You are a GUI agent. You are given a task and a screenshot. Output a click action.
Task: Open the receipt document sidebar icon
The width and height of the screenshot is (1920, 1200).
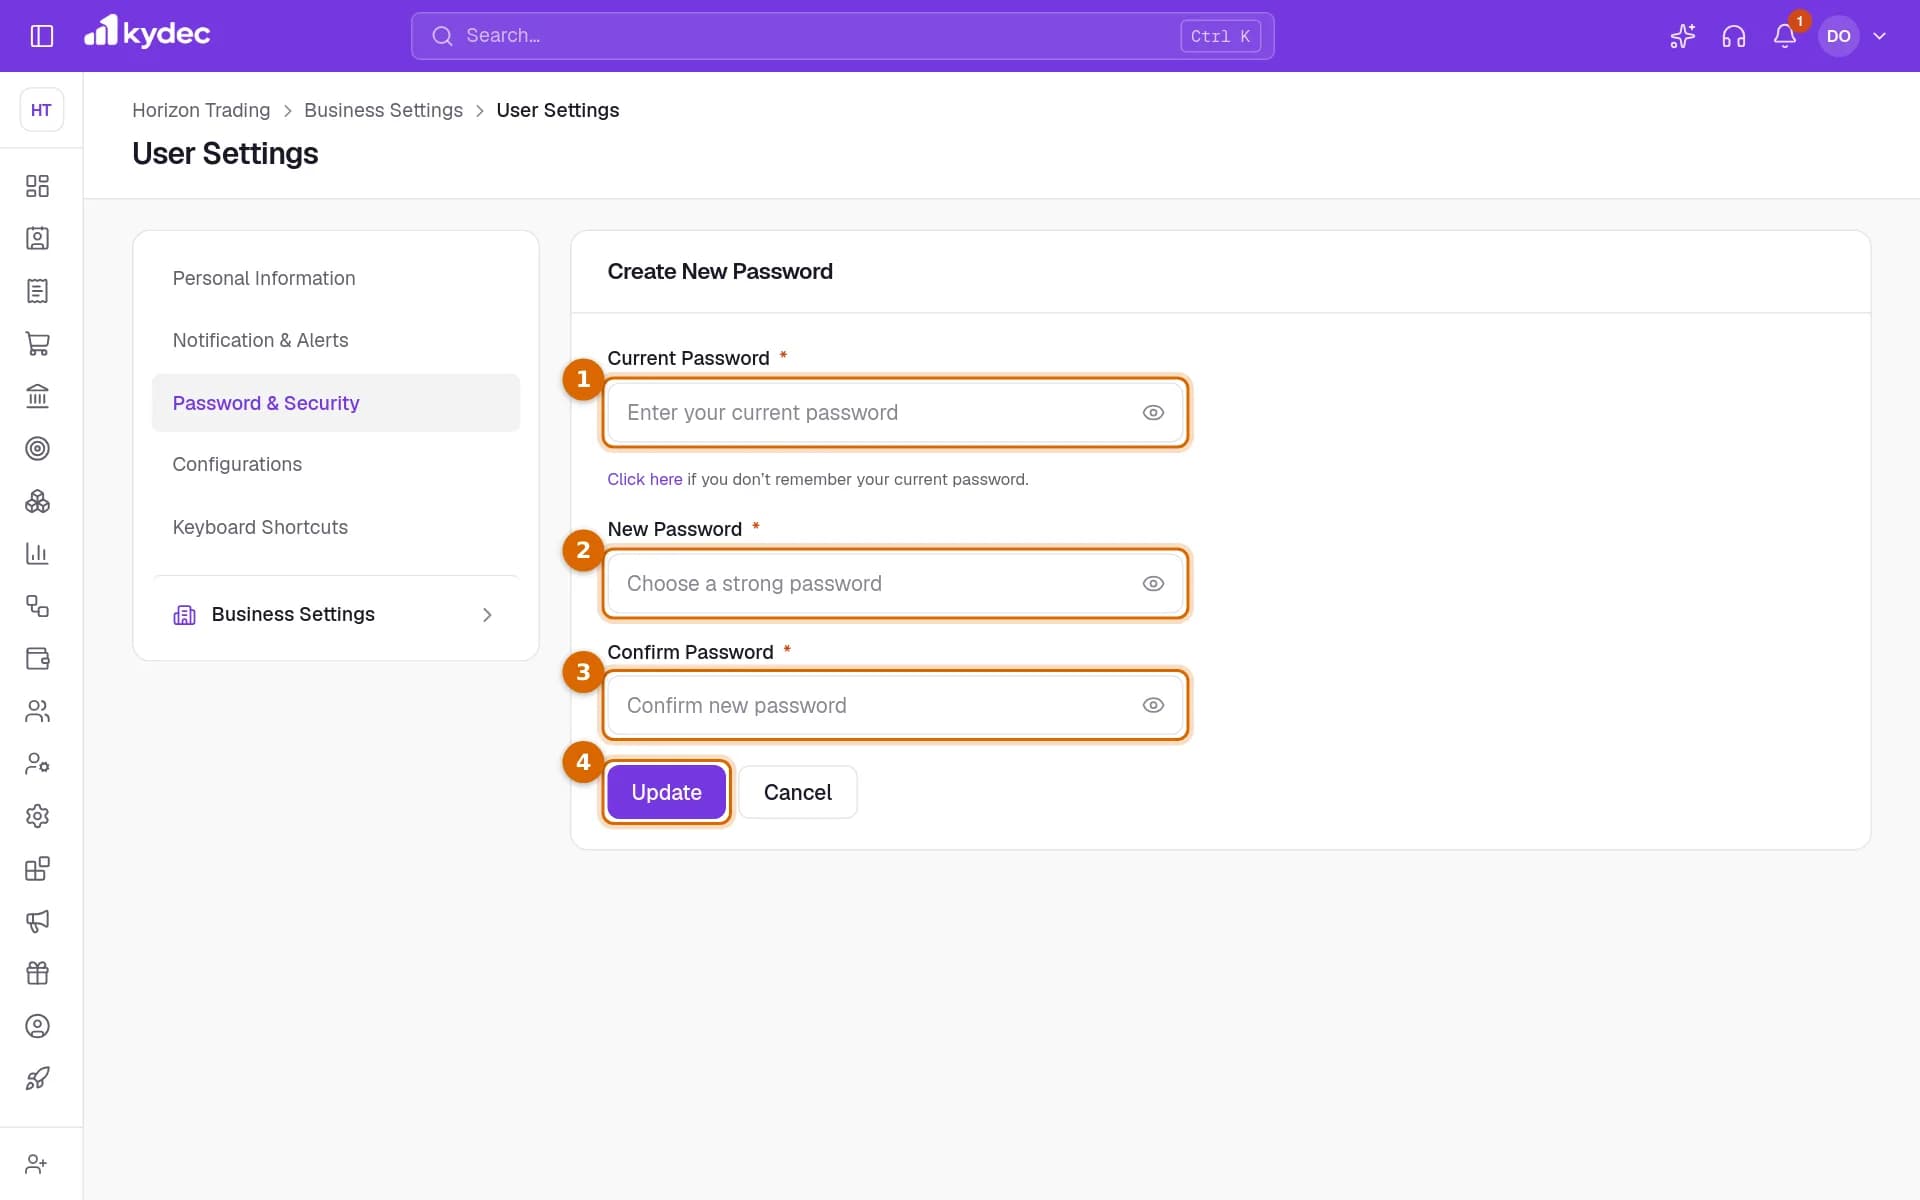click(37, 291)
